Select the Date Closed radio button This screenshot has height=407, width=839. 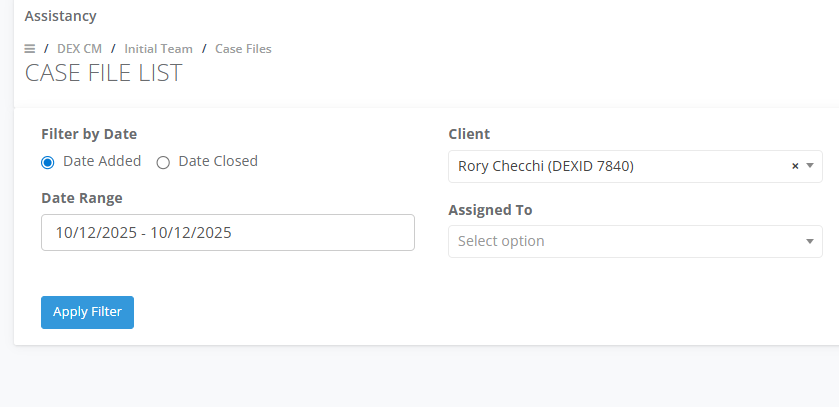pos(163,162)
